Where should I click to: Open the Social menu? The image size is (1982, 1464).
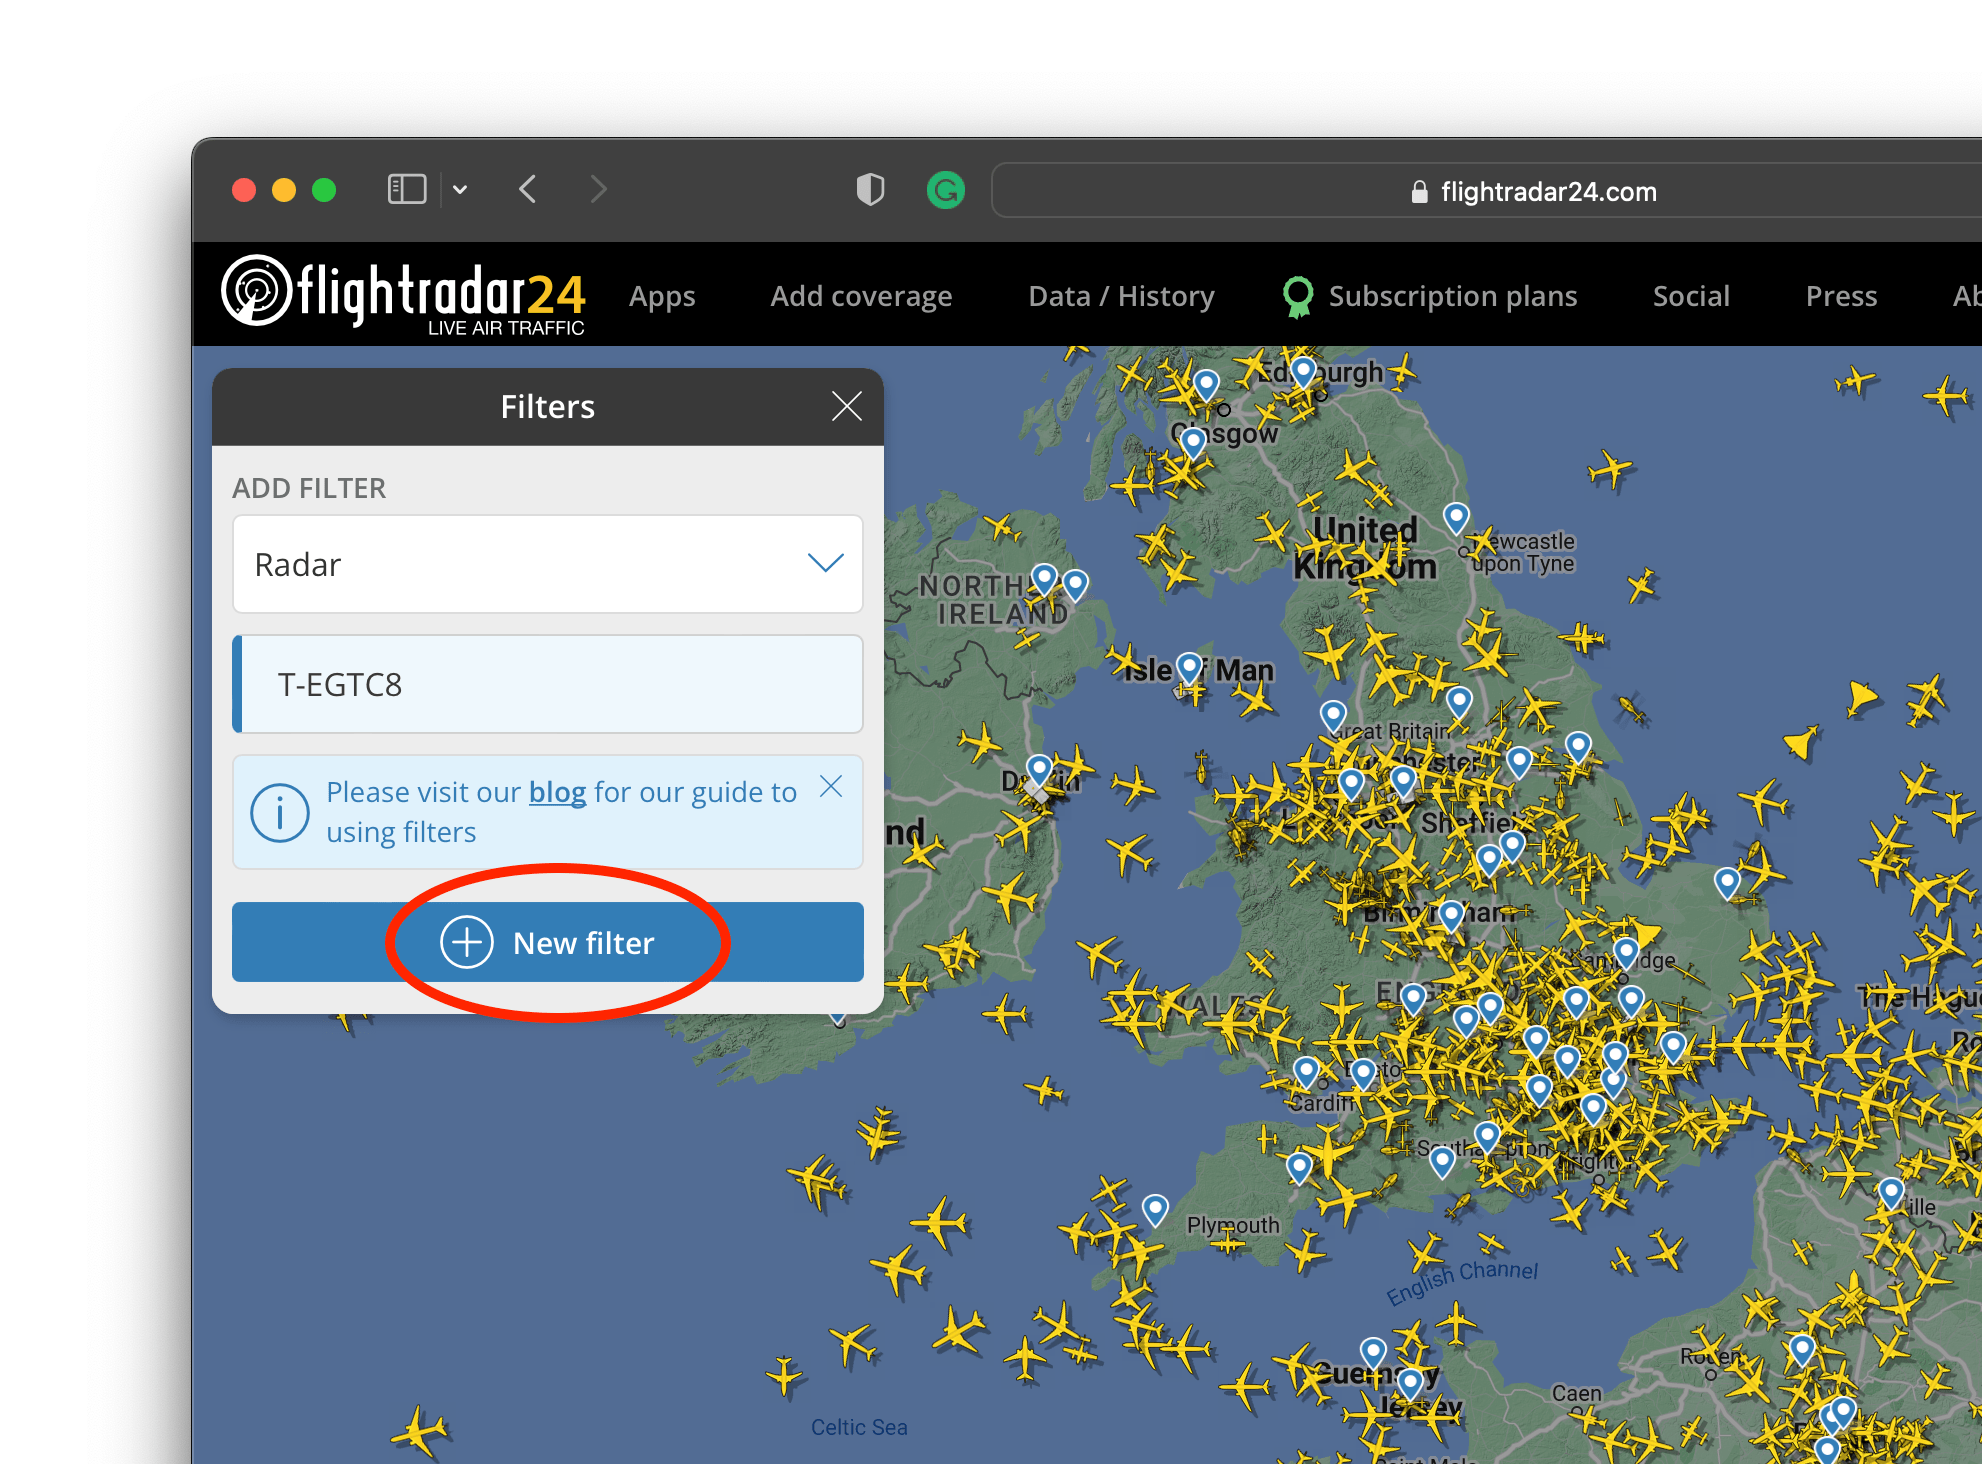[1691, 295]
